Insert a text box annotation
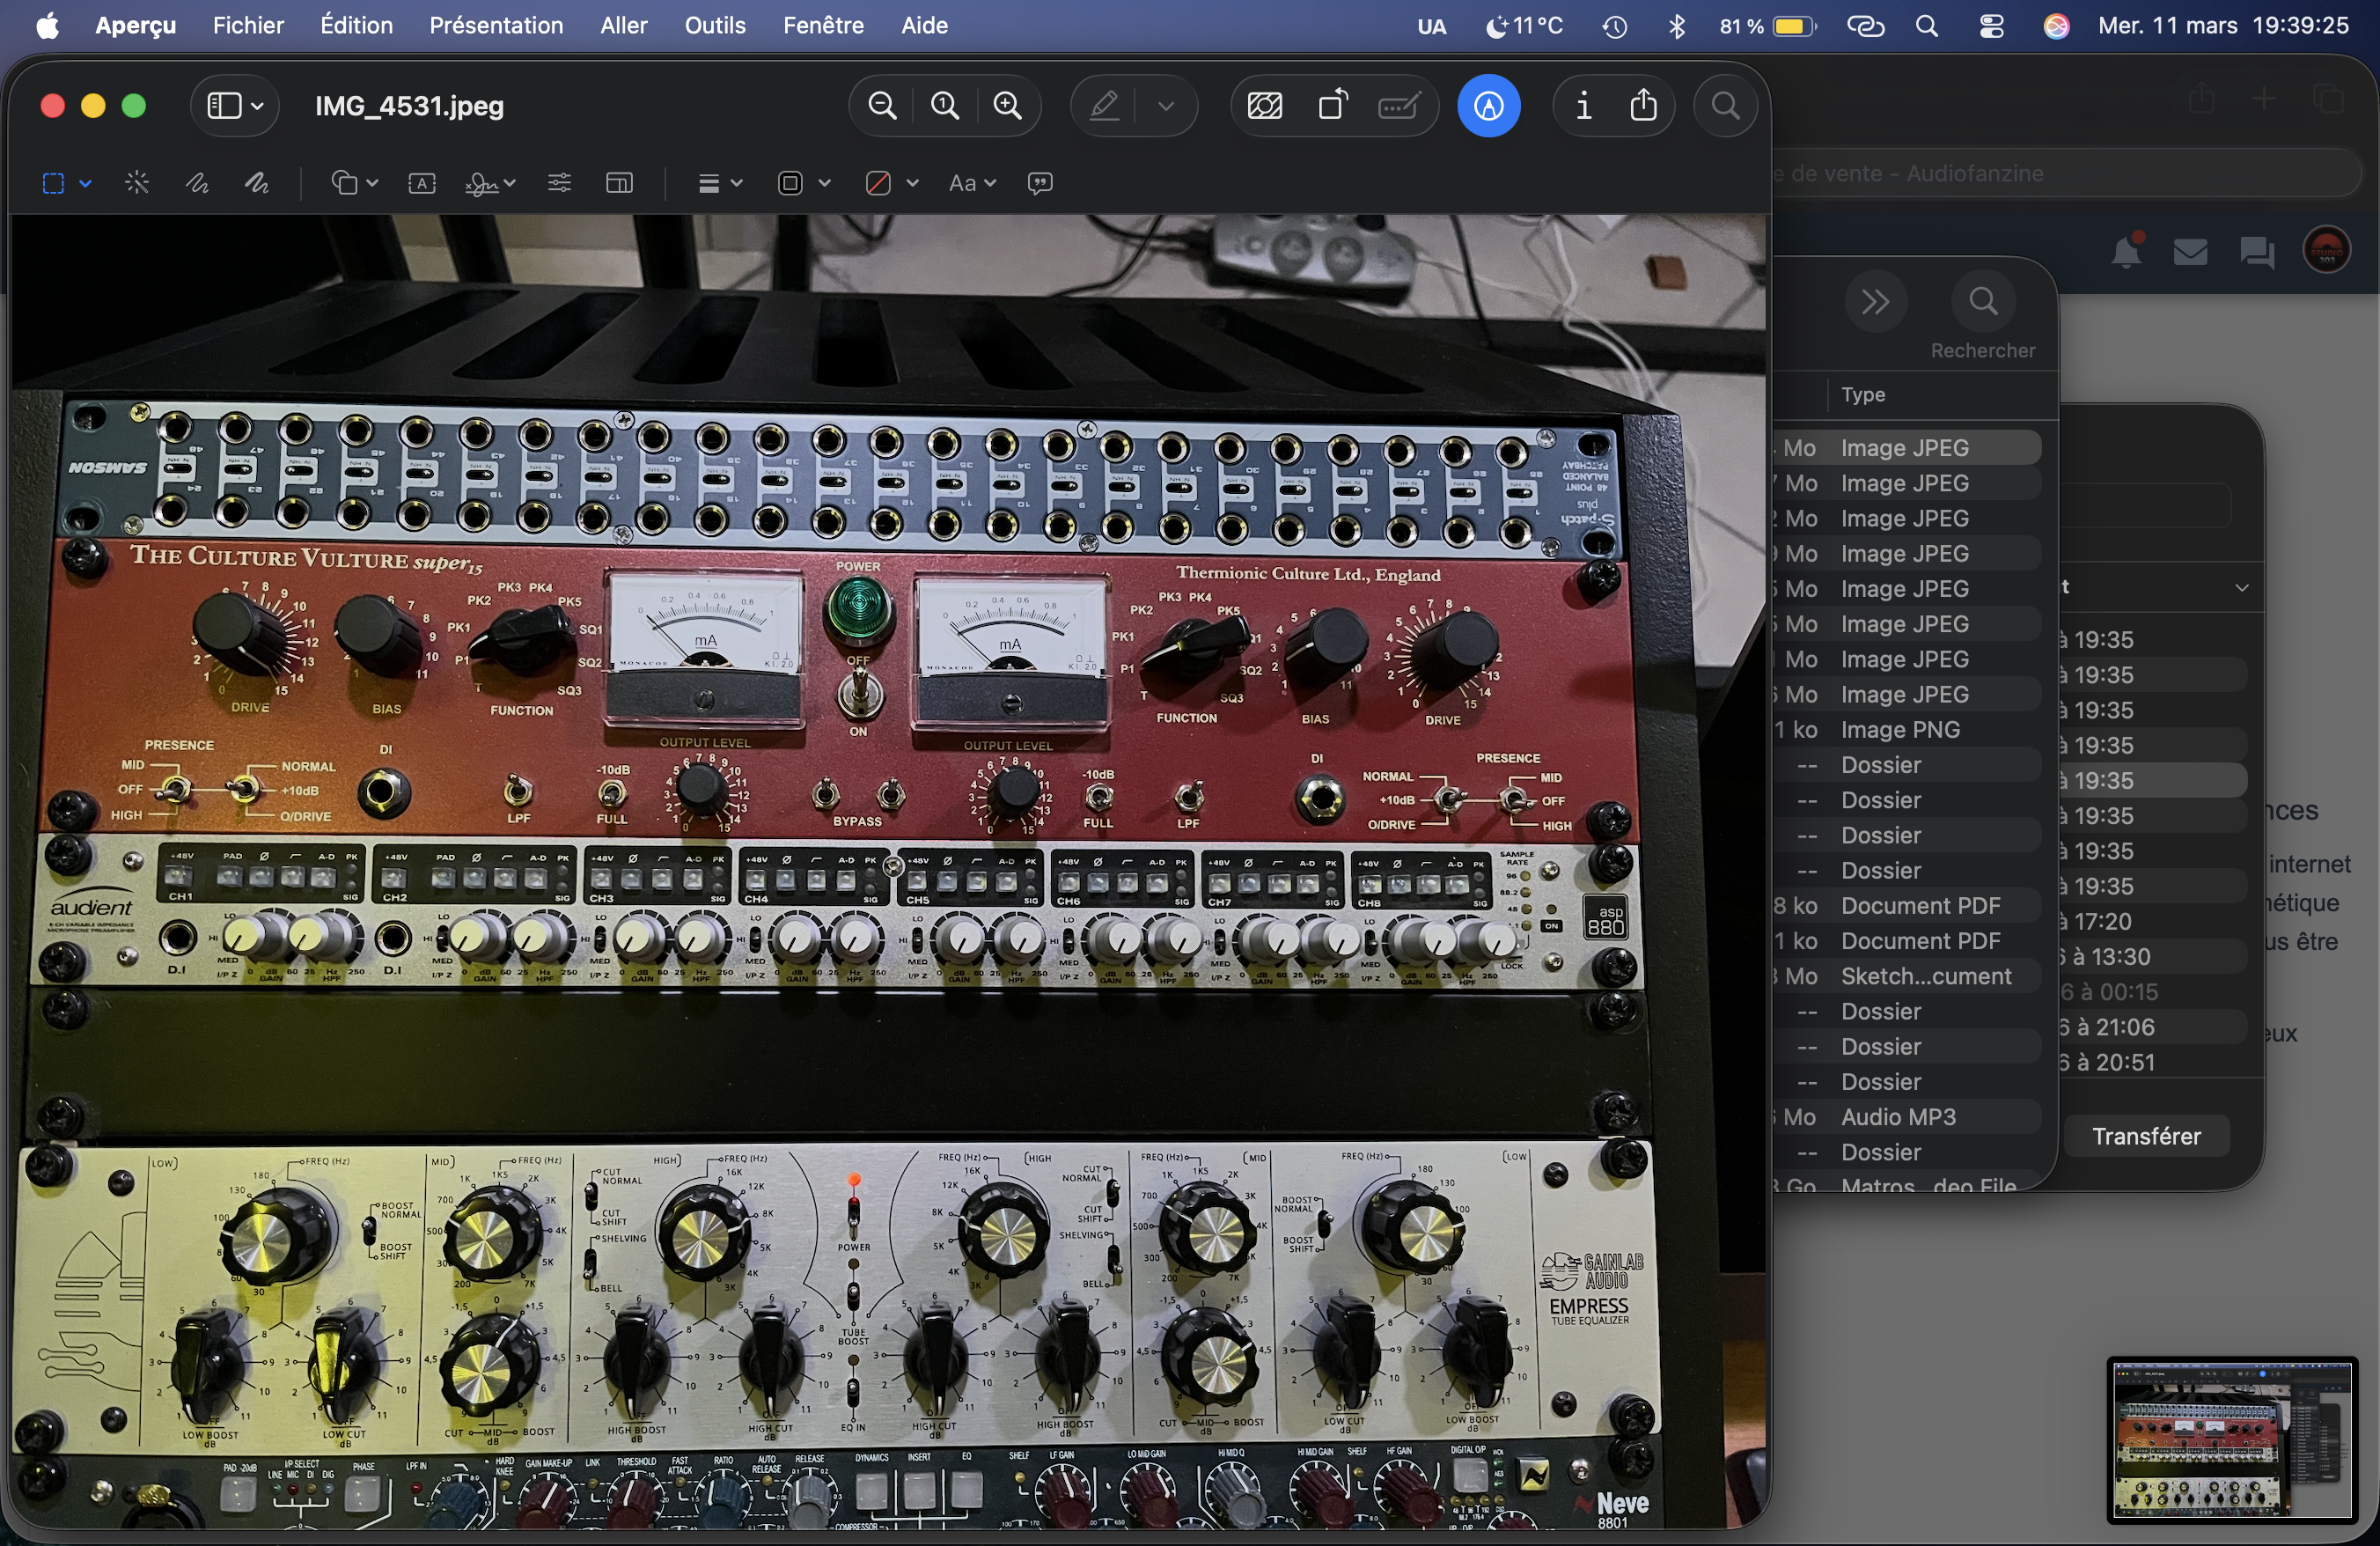Screen dimensions: 2380x1546 point(422,183)
